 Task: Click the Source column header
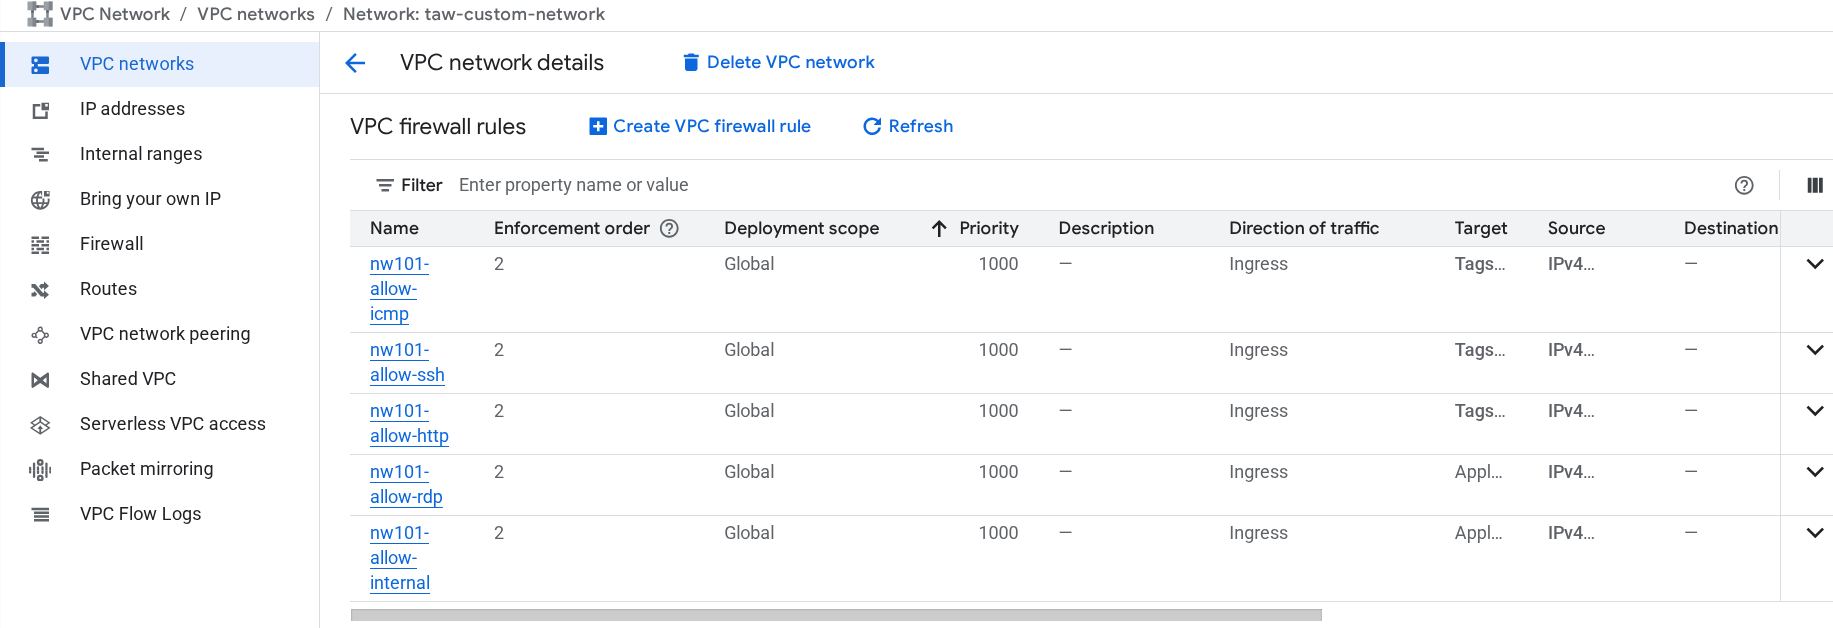[1576, 228]
